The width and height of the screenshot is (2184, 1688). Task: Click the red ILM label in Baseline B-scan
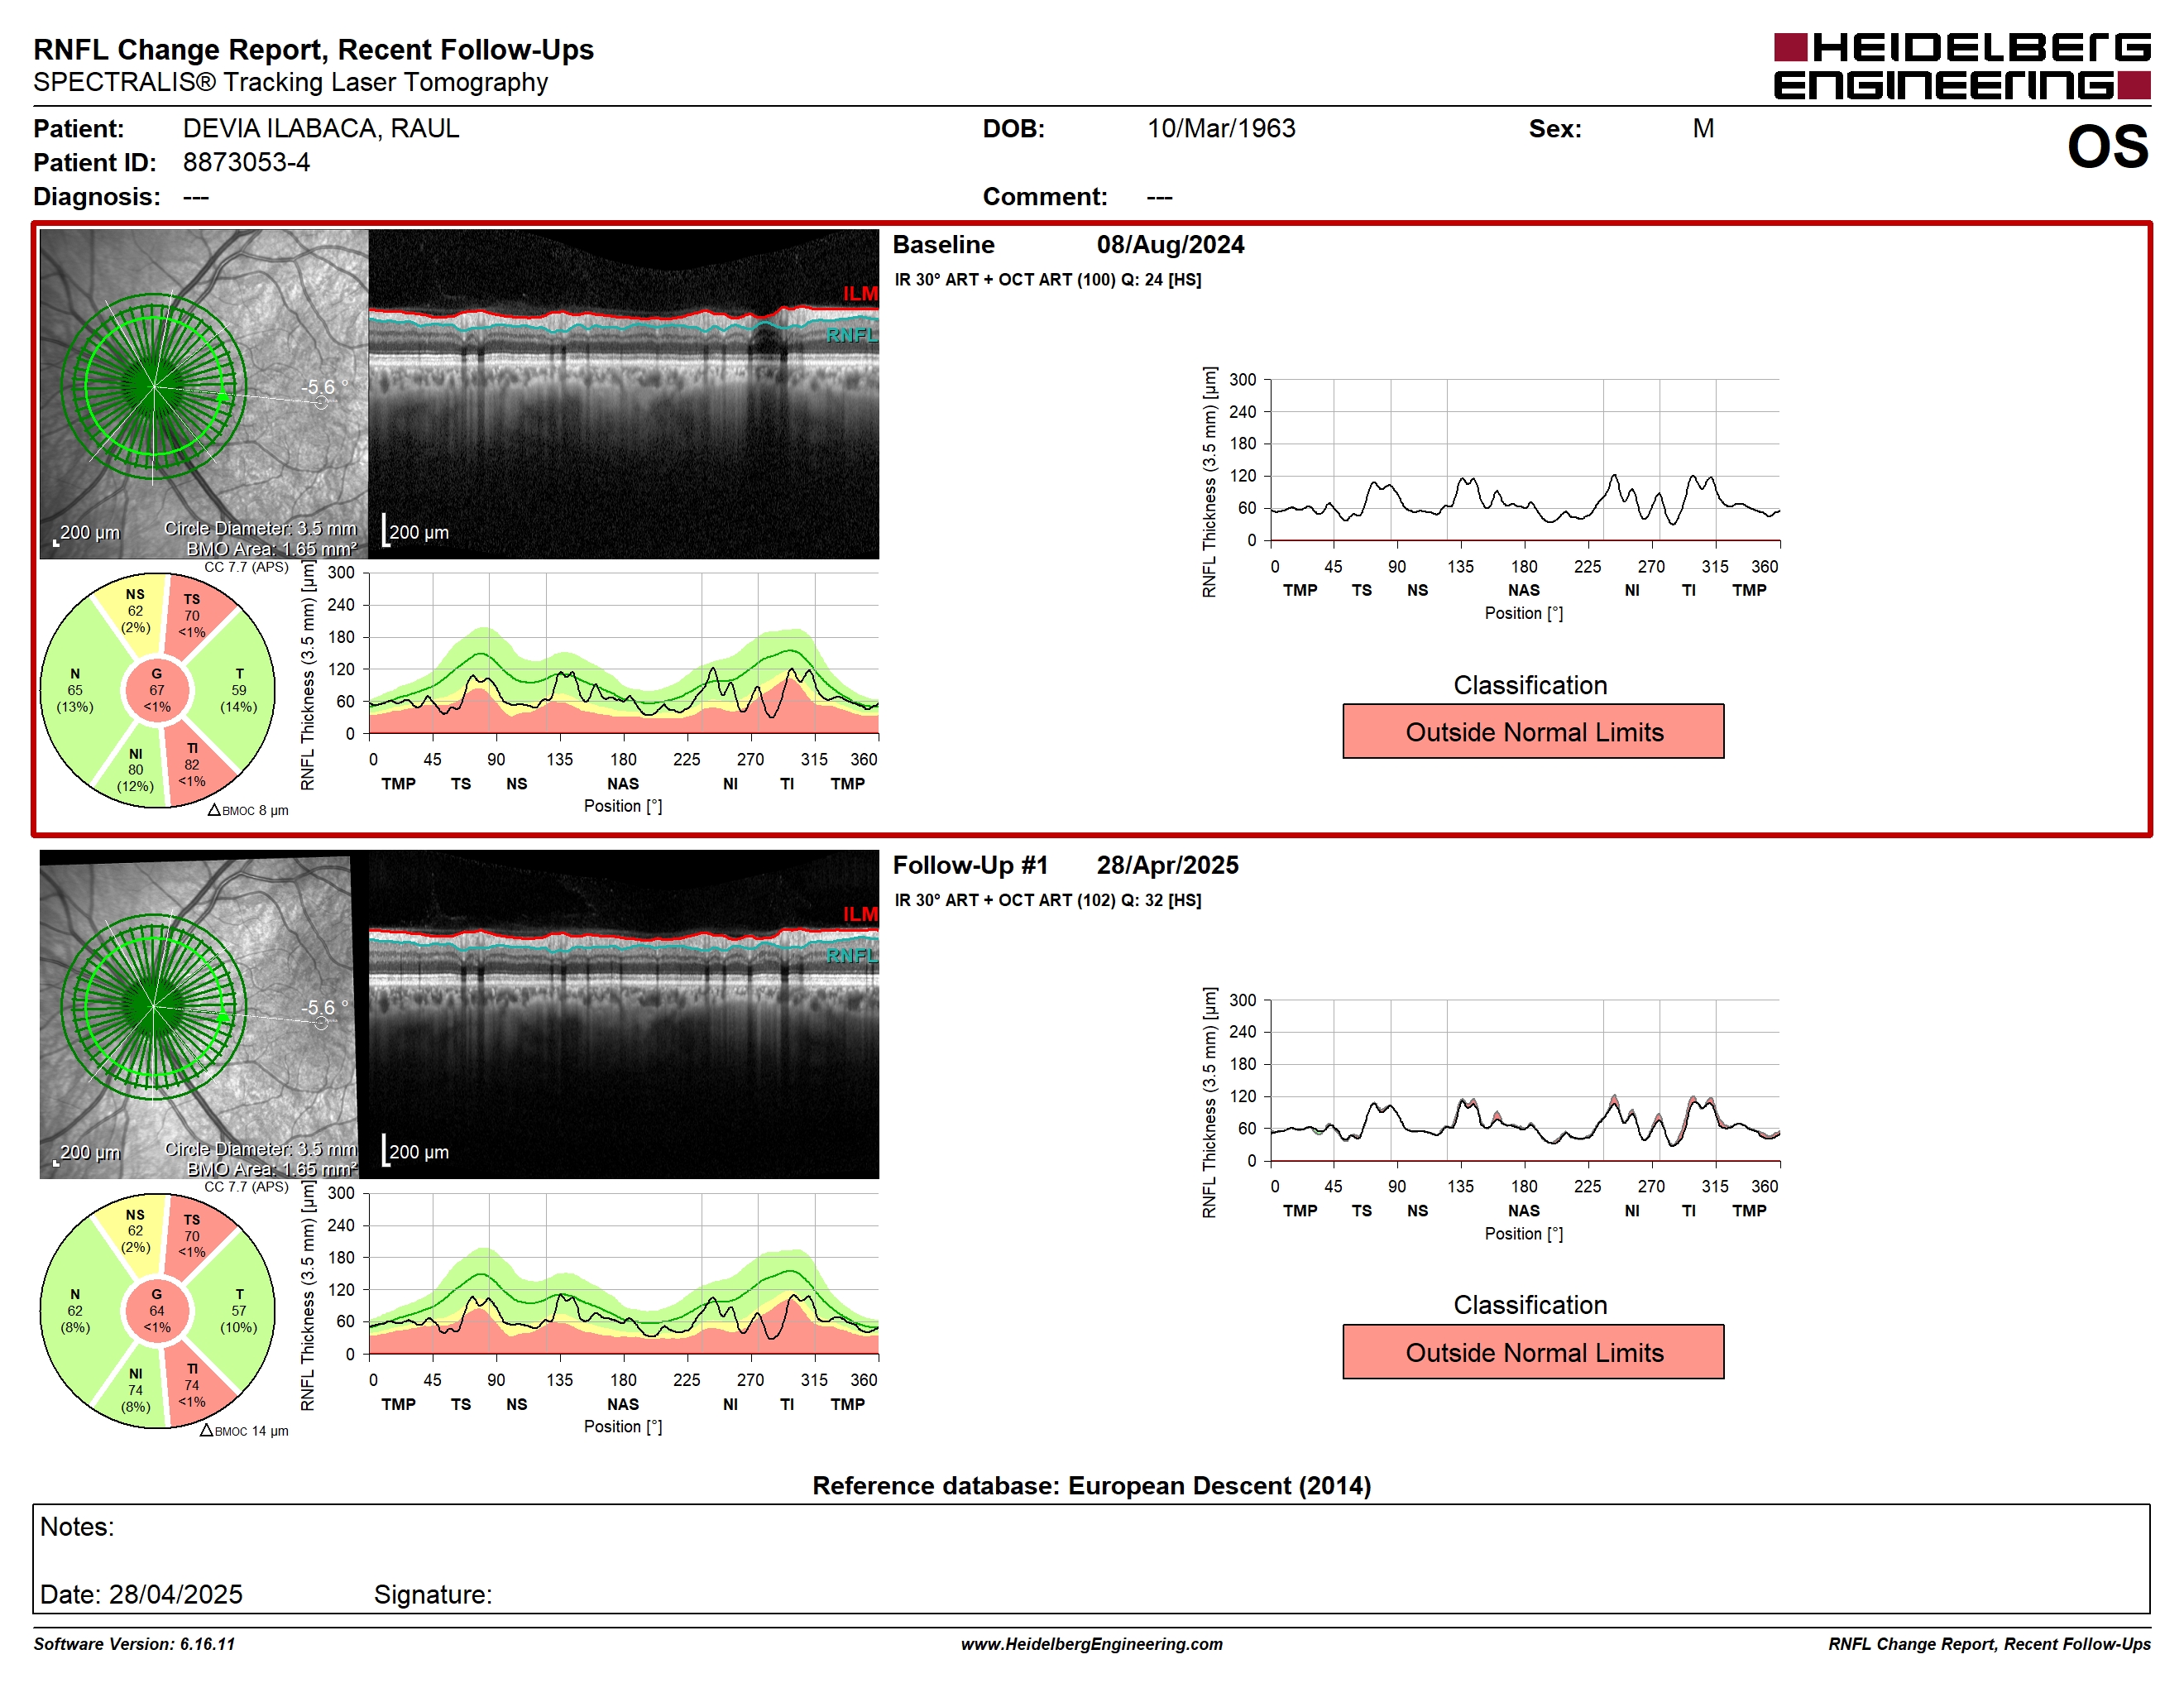click(x=860, y=293)
